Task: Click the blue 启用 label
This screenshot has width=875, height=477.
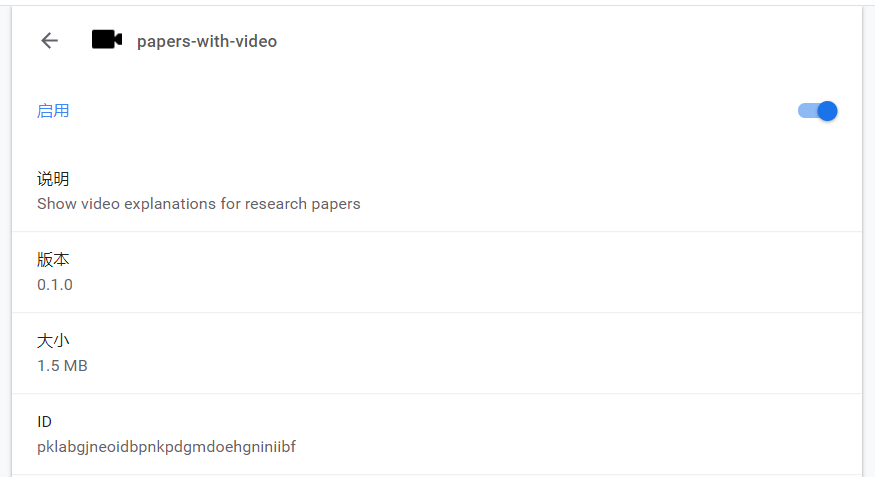Action: pyautogui.click(x=53, y=111)
